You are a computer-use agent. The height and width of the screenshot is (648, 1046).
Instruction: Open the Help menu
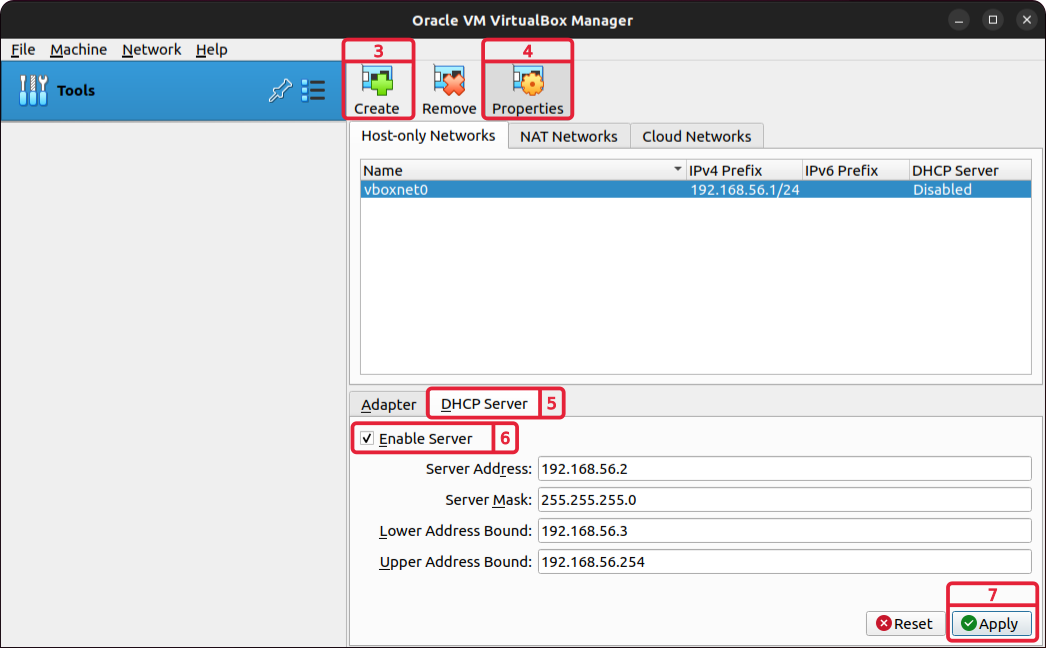211,49
